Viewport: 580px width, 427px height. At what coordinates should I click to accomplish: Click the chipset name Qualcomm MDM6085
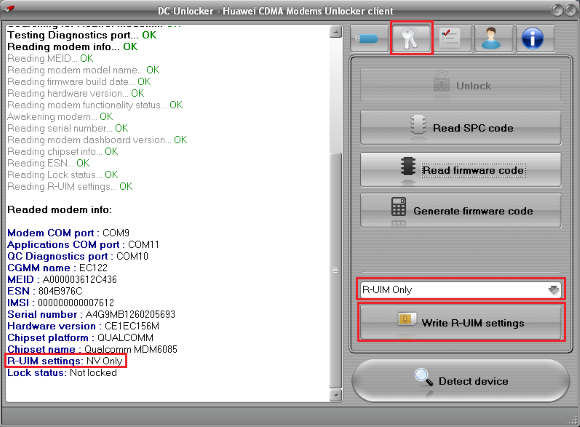click(131, 349)
